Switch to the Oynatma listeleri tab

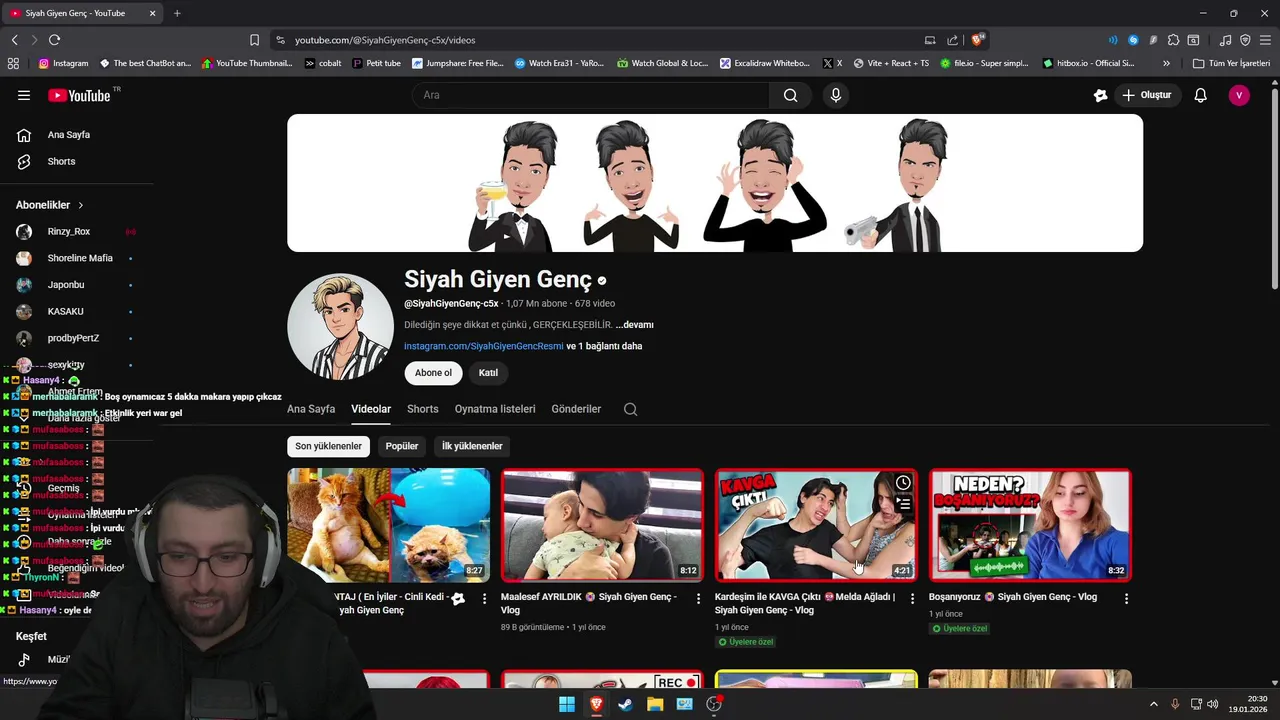pos(495,409)
